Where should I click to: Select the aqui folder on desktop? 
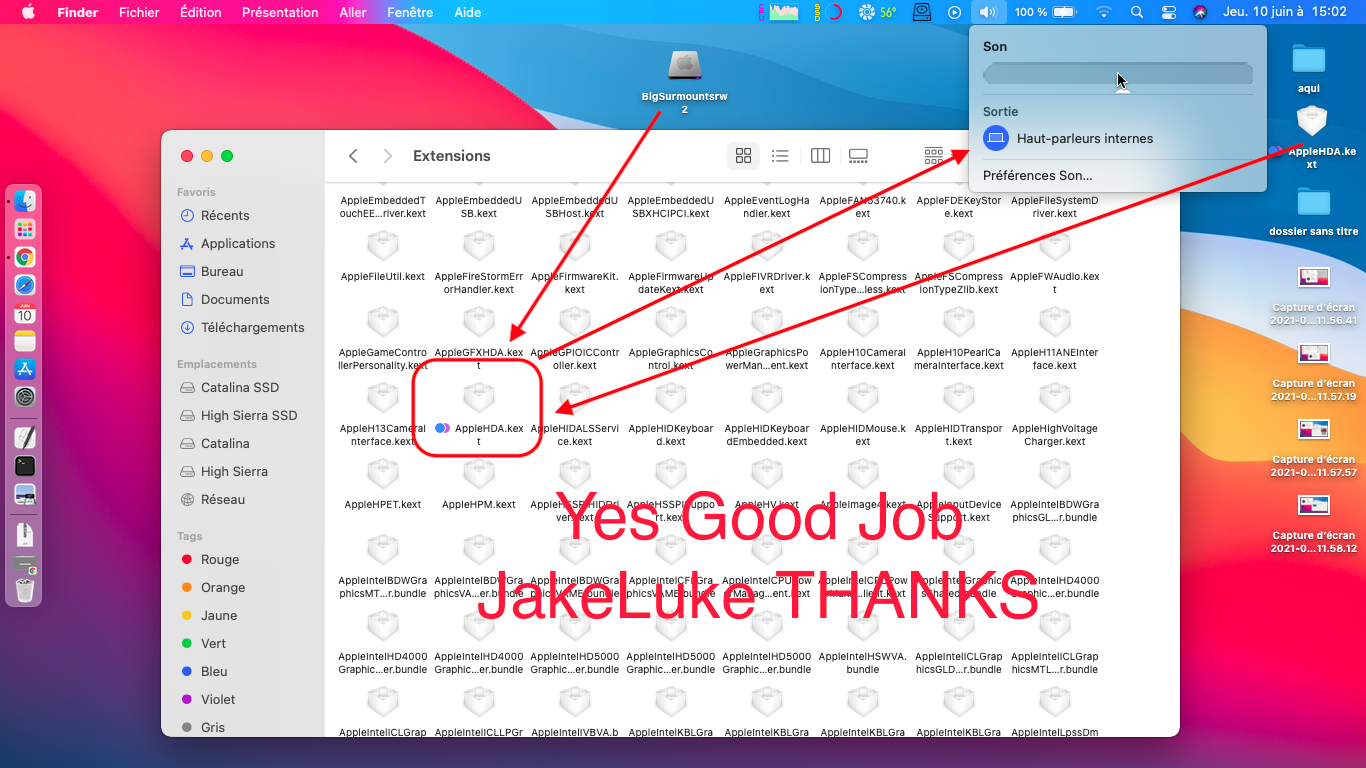[x=1308, y=67]
